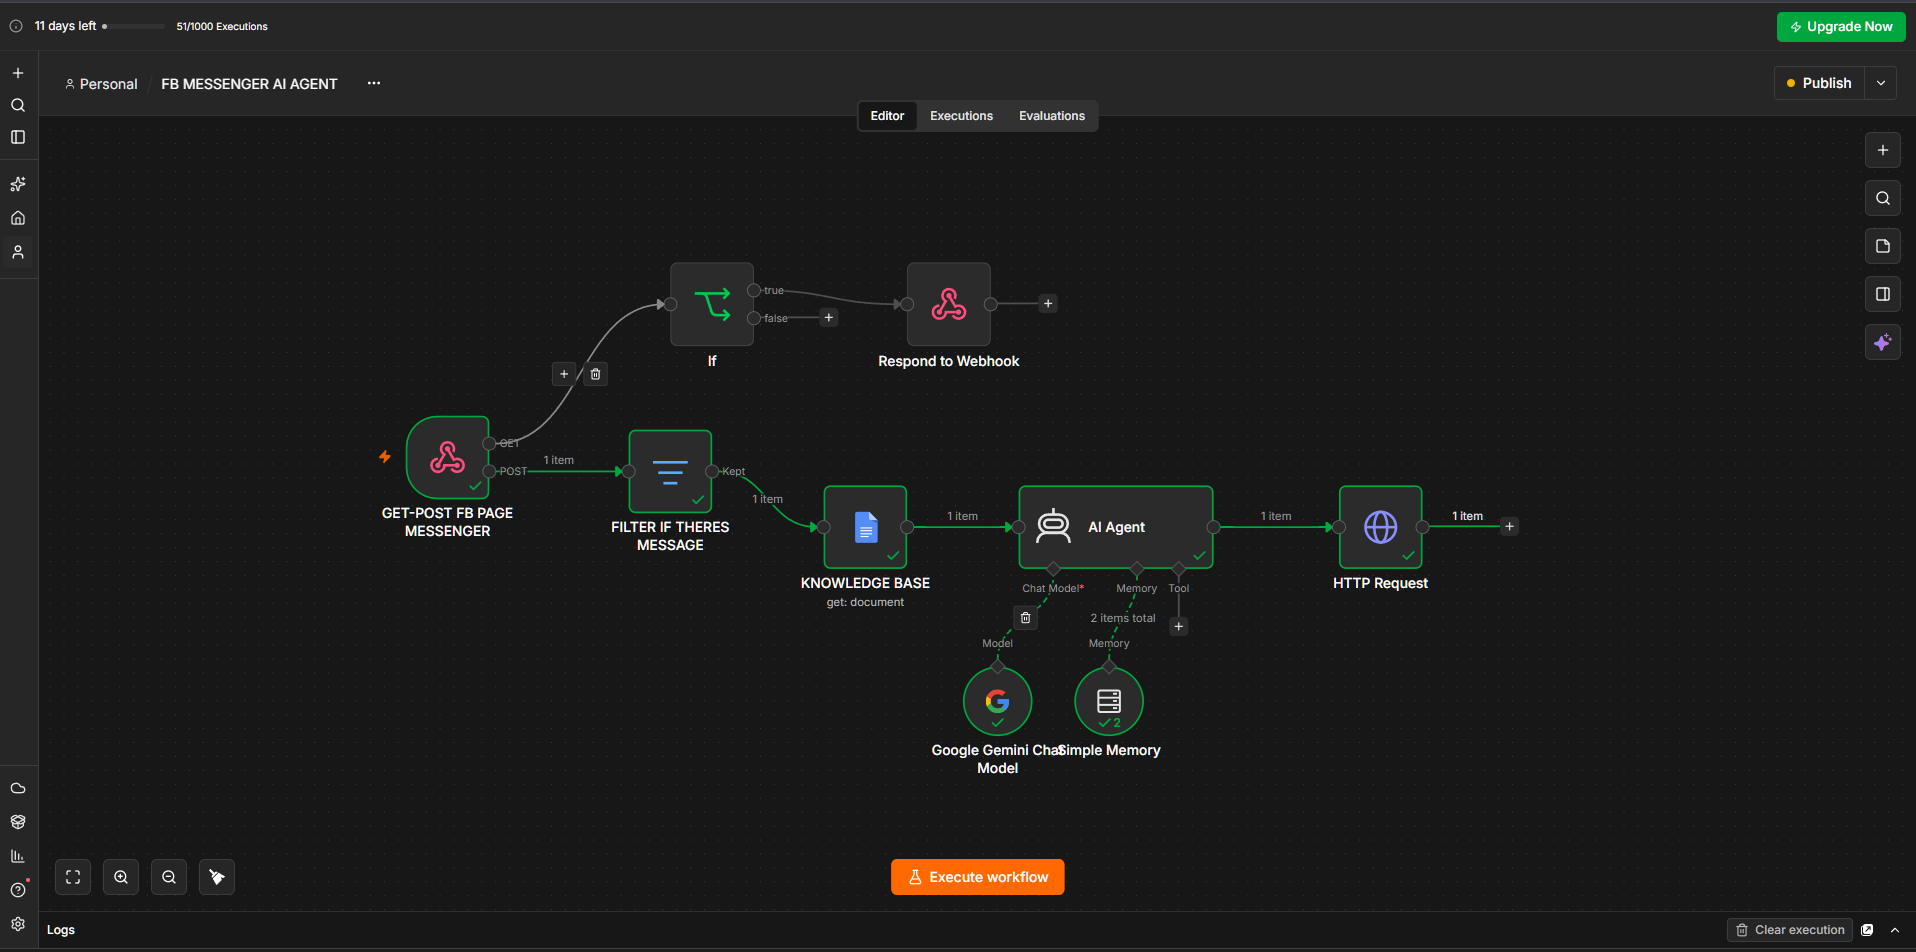Add a node after Respond to Webhook

(x=1048, y=304)
